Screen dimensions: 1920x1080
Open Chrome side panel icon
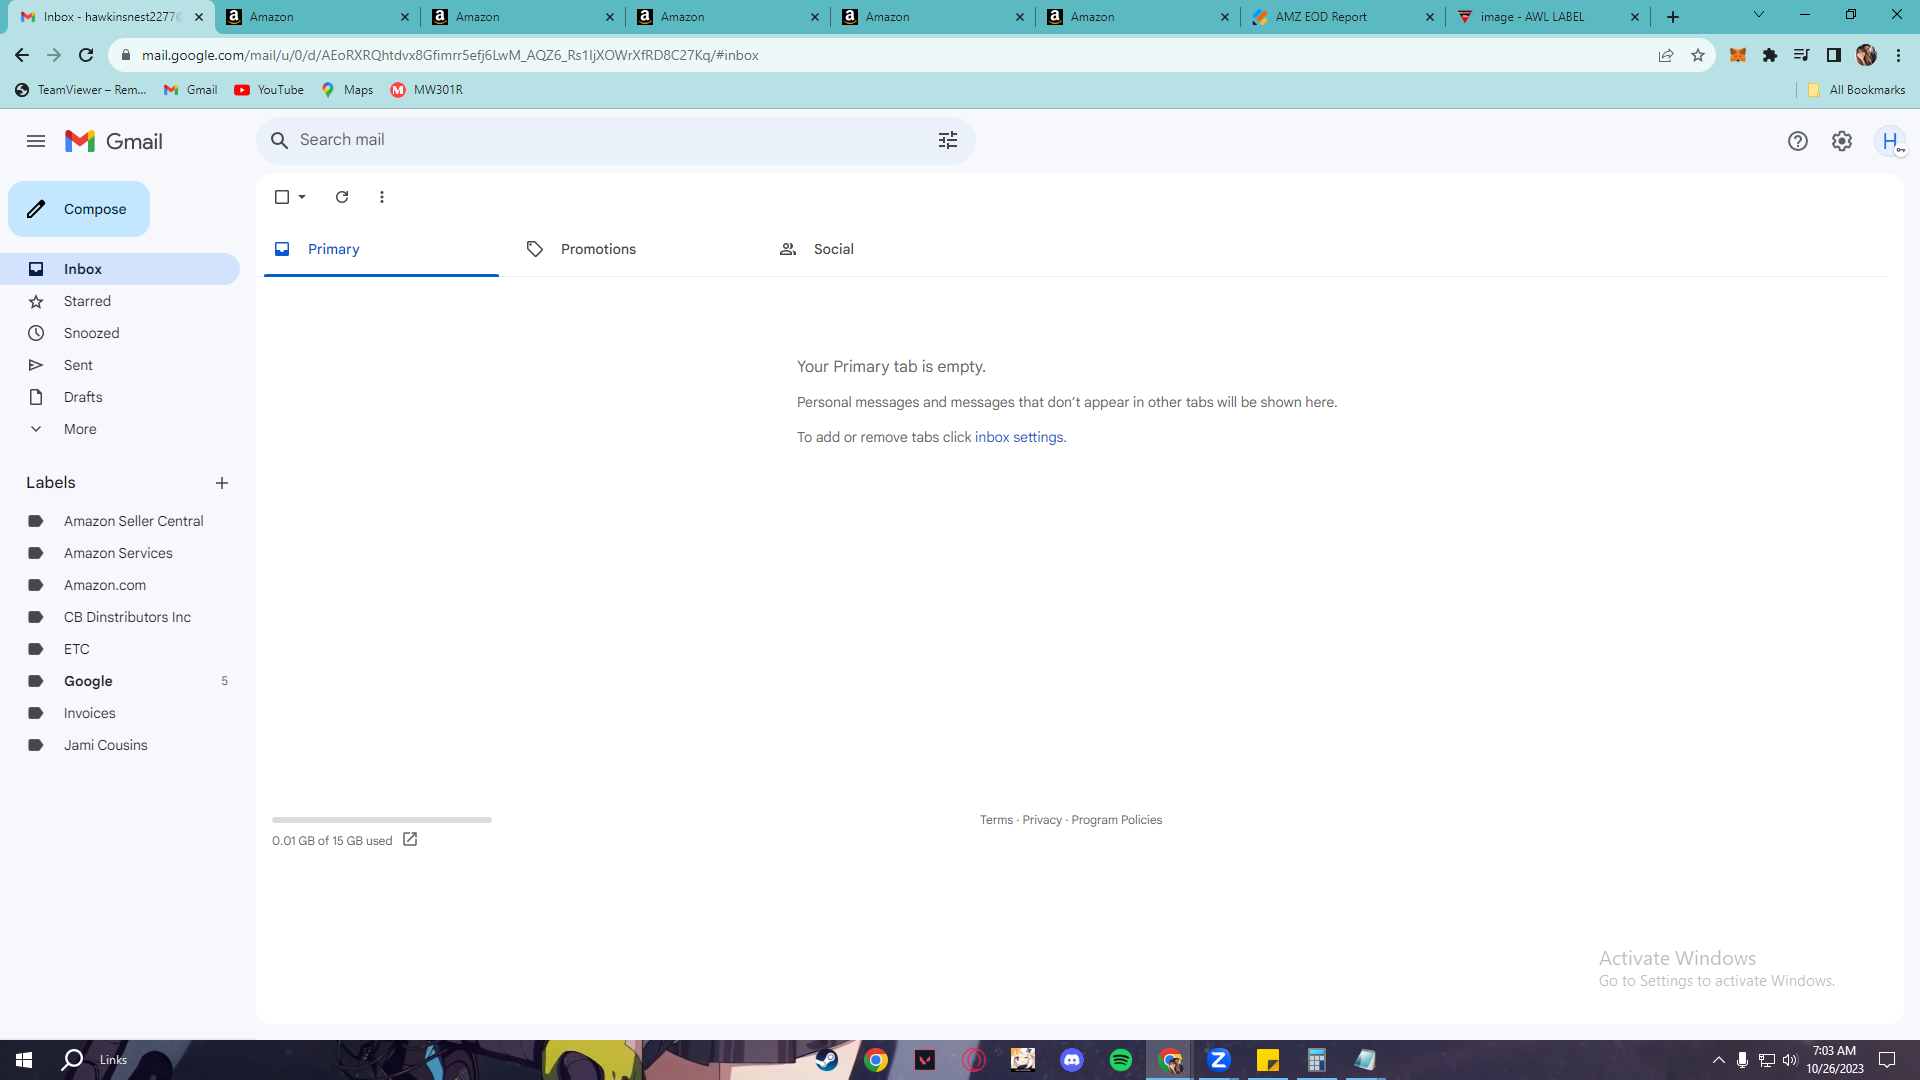[x=1834, y=55]
